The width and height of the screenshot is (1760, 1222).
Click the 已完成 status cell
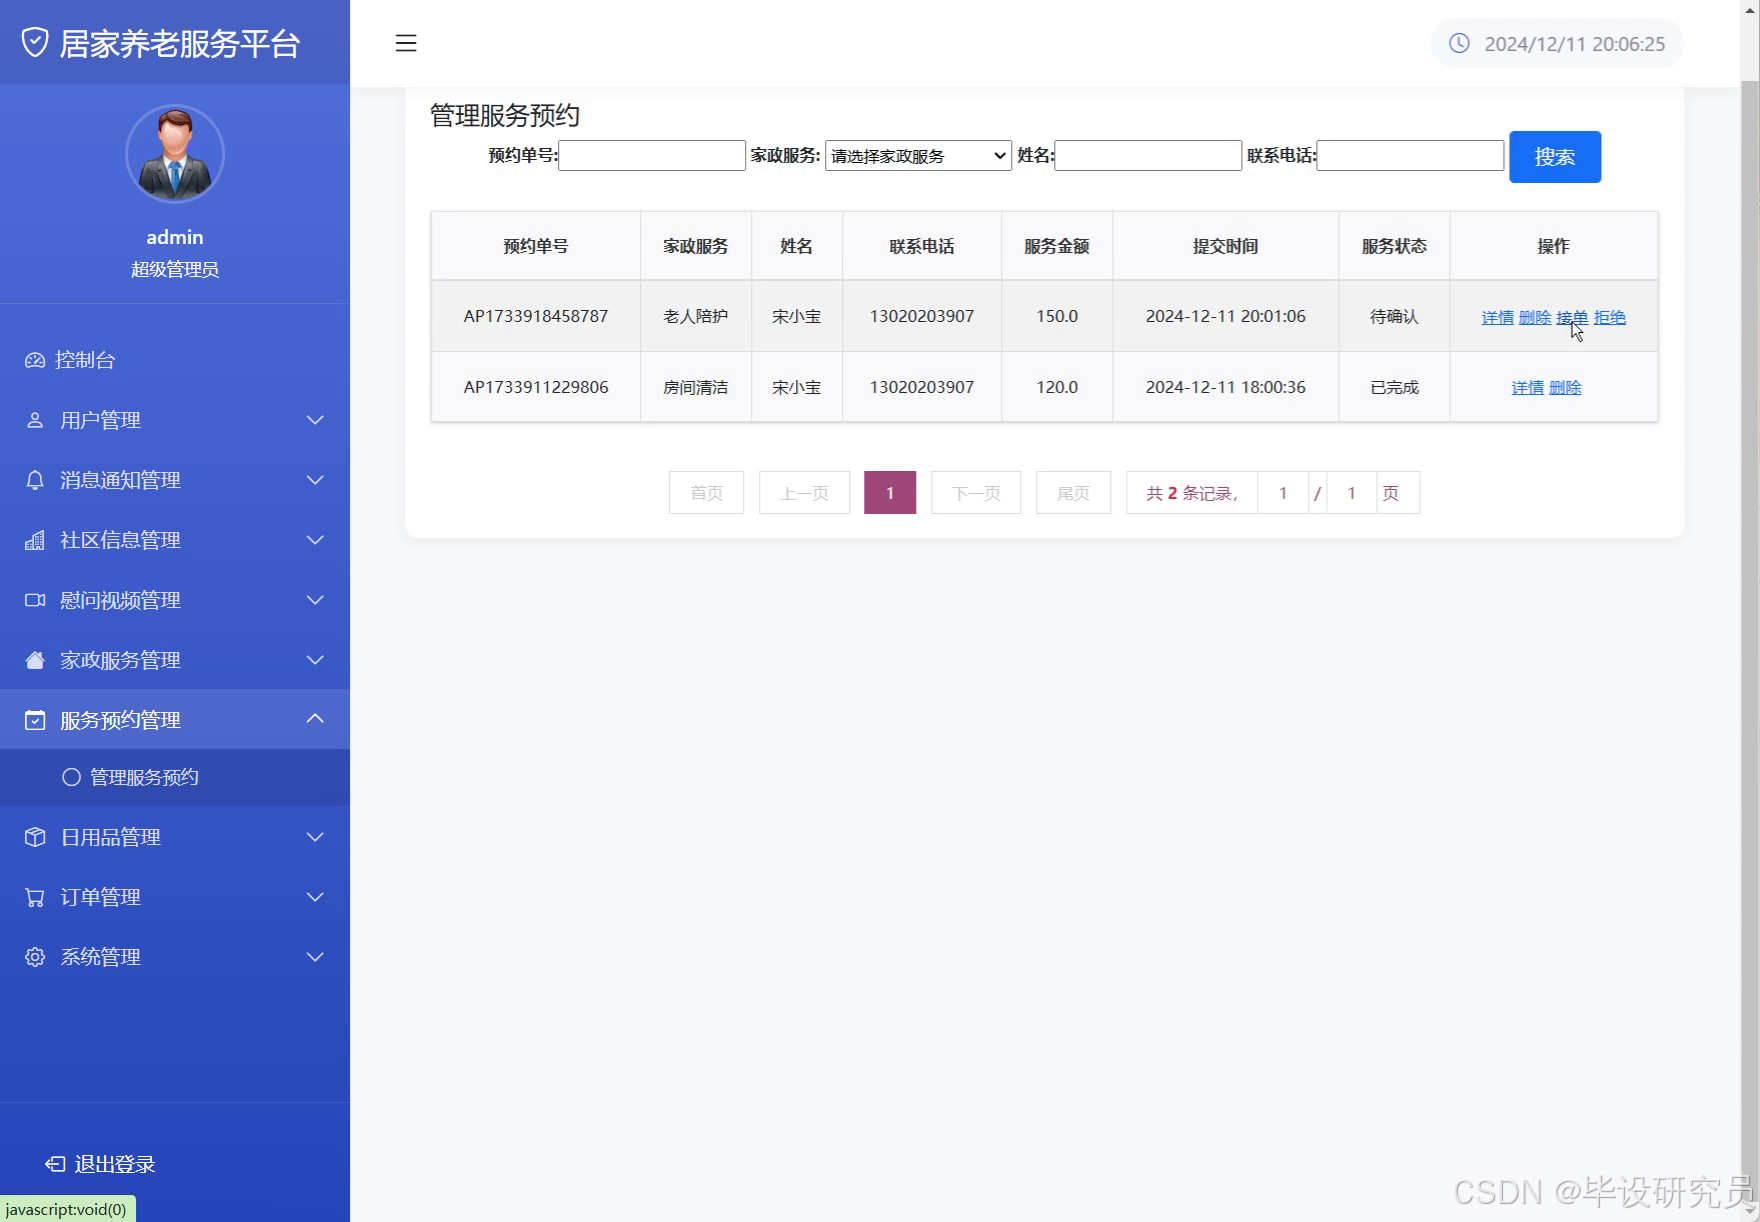[x=1394, y=387]
